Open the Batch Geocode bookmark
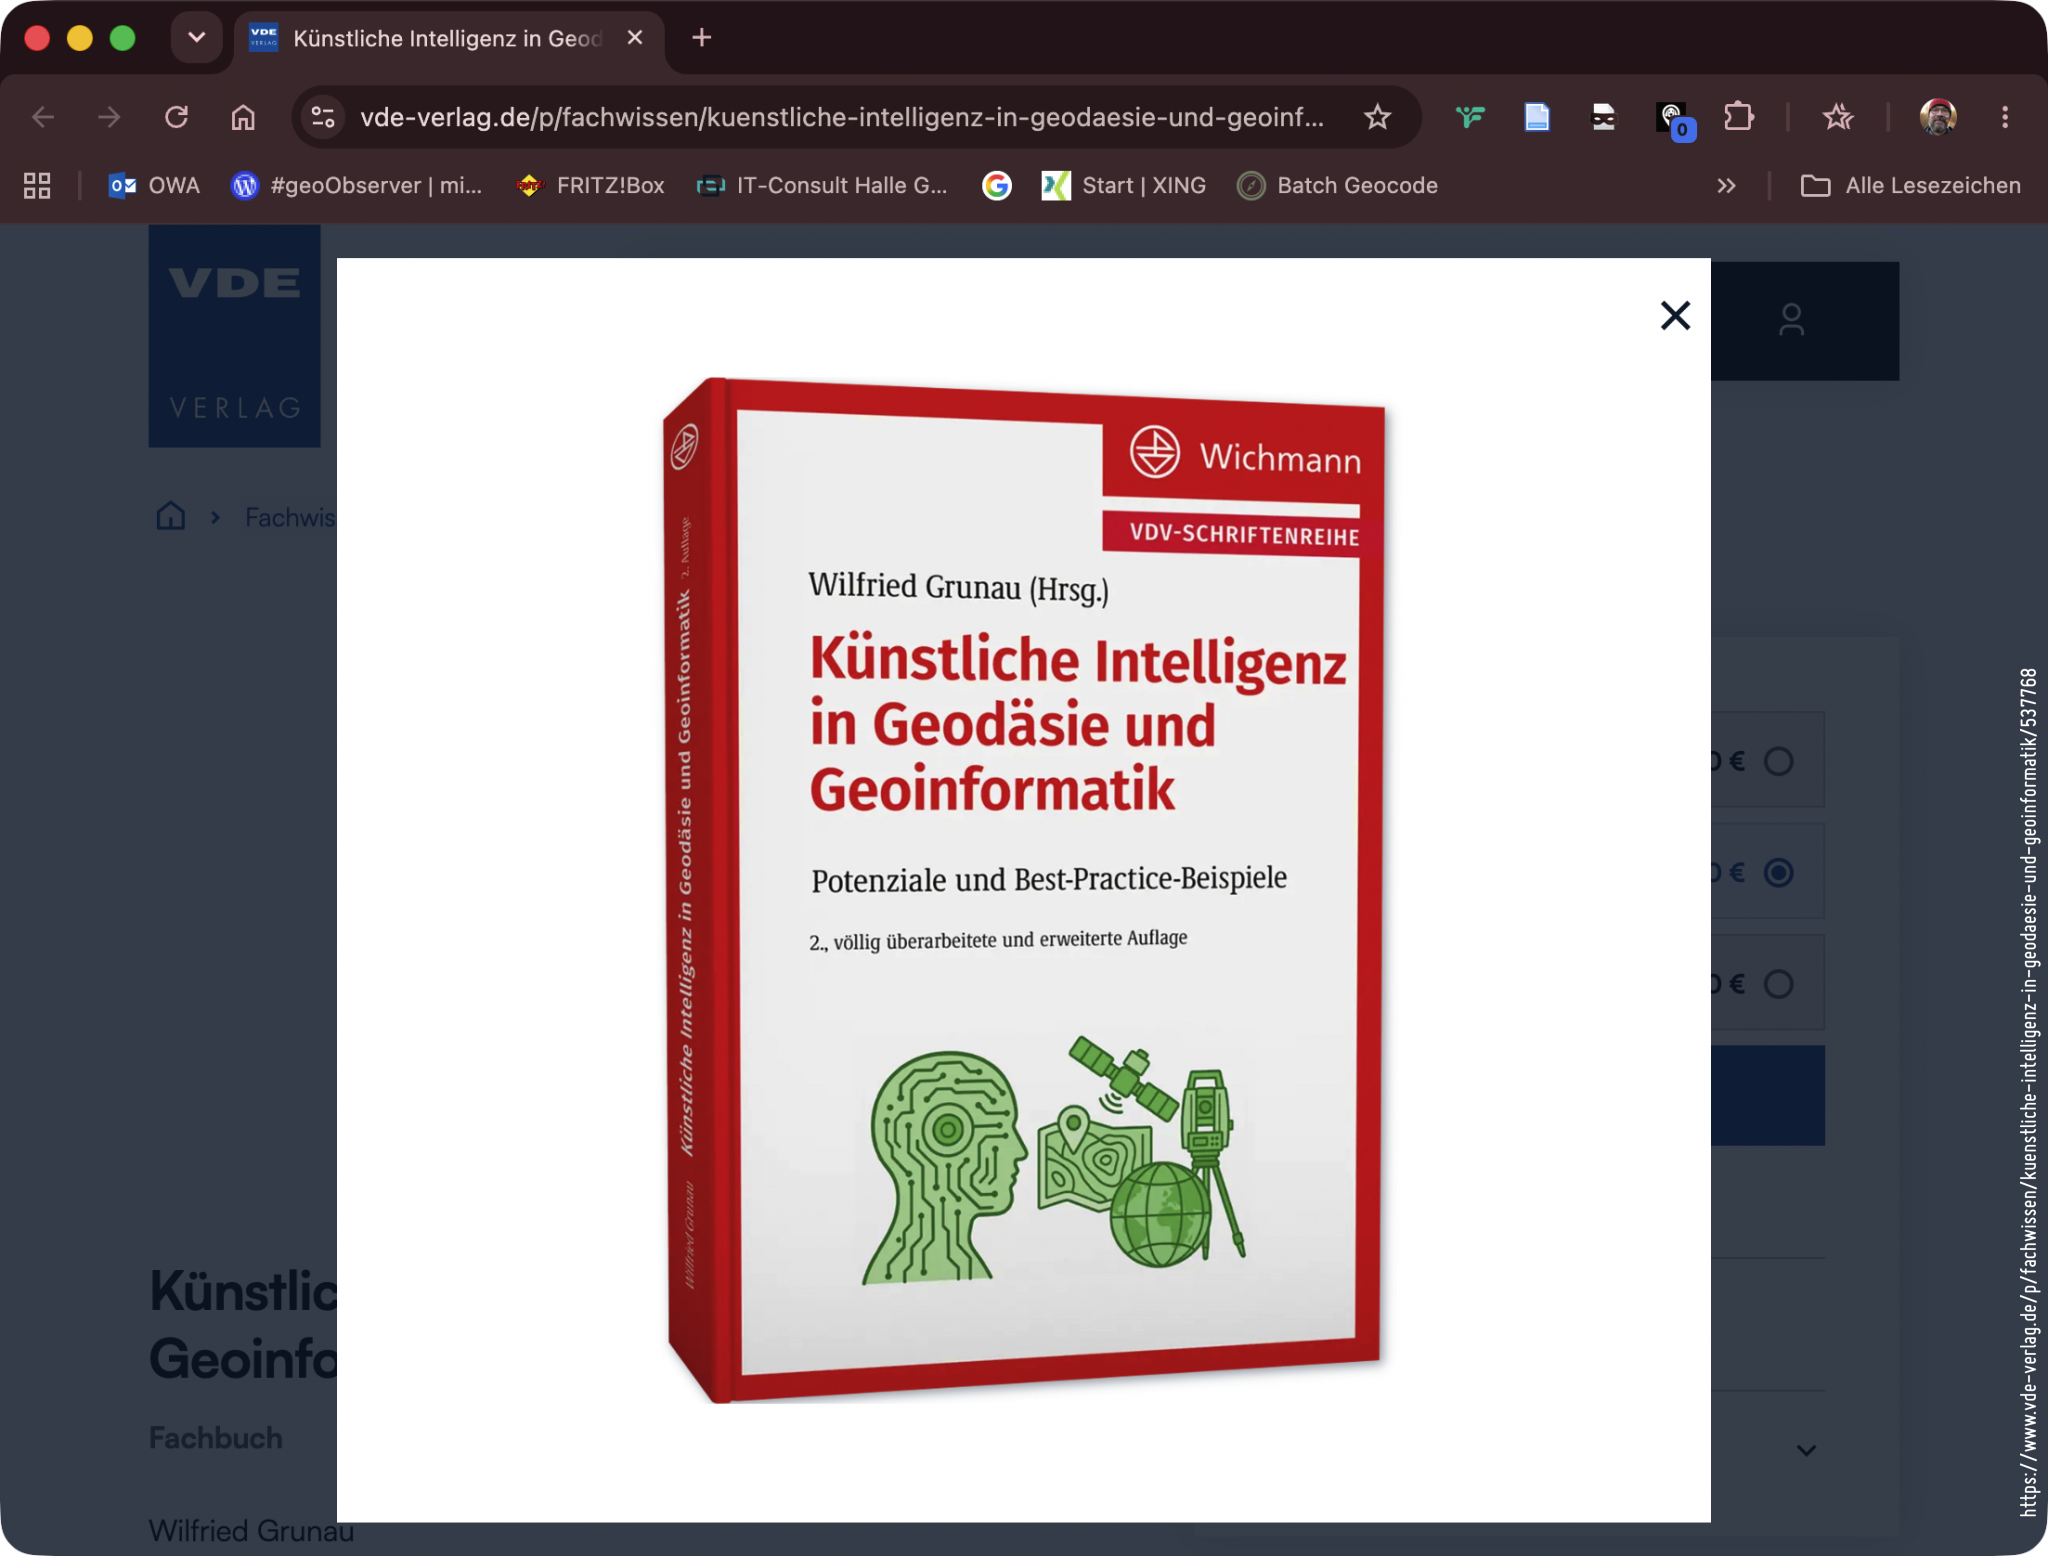Image resolution: width=2048 pixels, height=1556 pixels. (x=1337, y=186)
